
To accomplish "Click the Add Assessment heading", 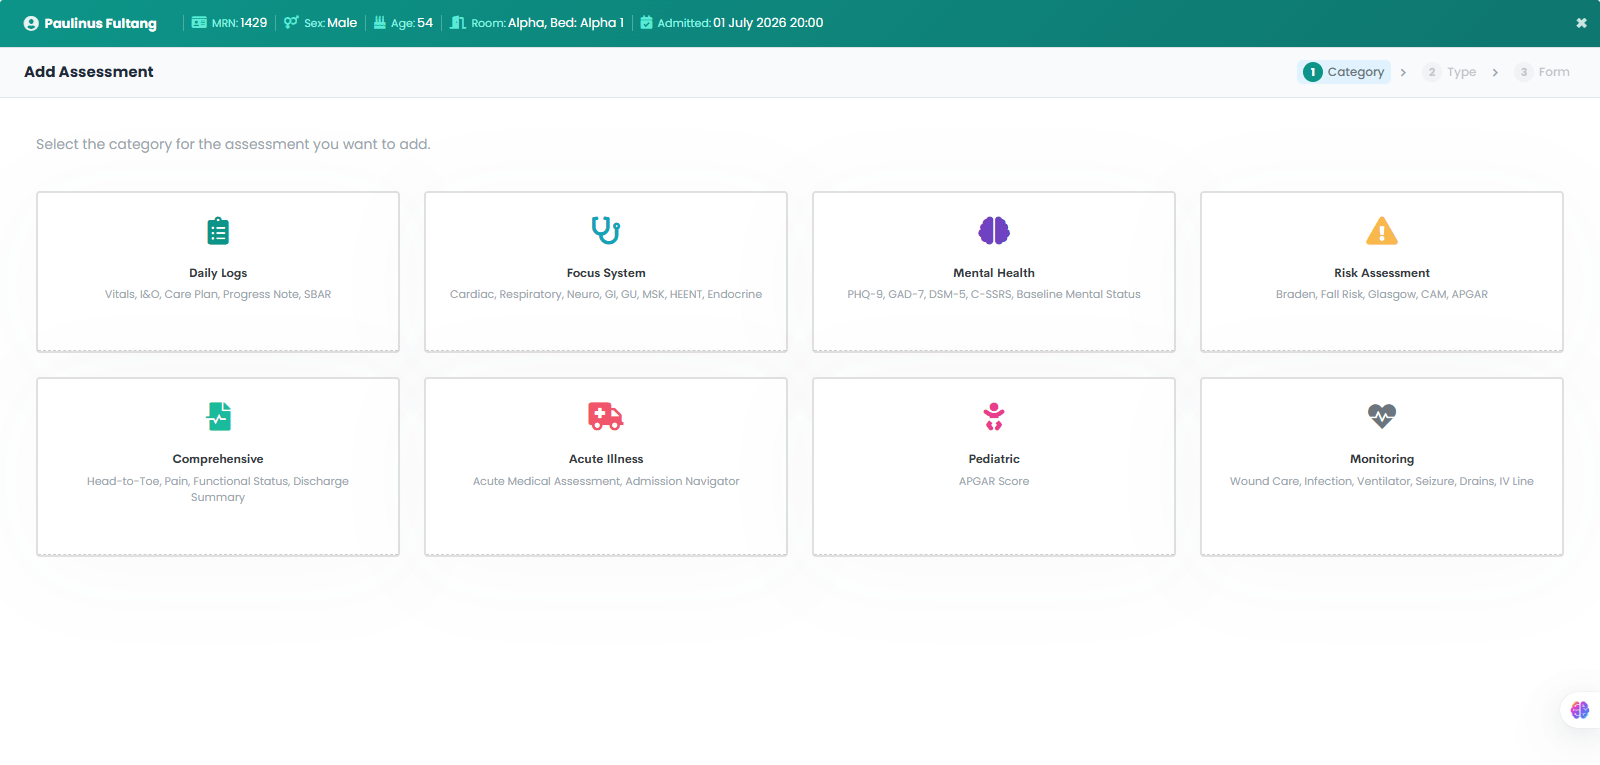I will (x=89, y=72).
